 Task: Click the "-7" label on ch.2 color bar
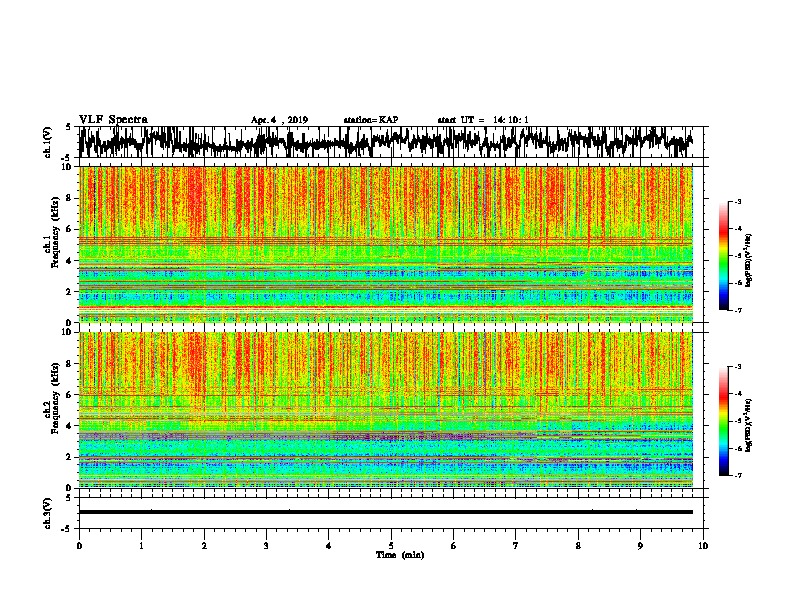pyautogui.click(x=737, y=475)
